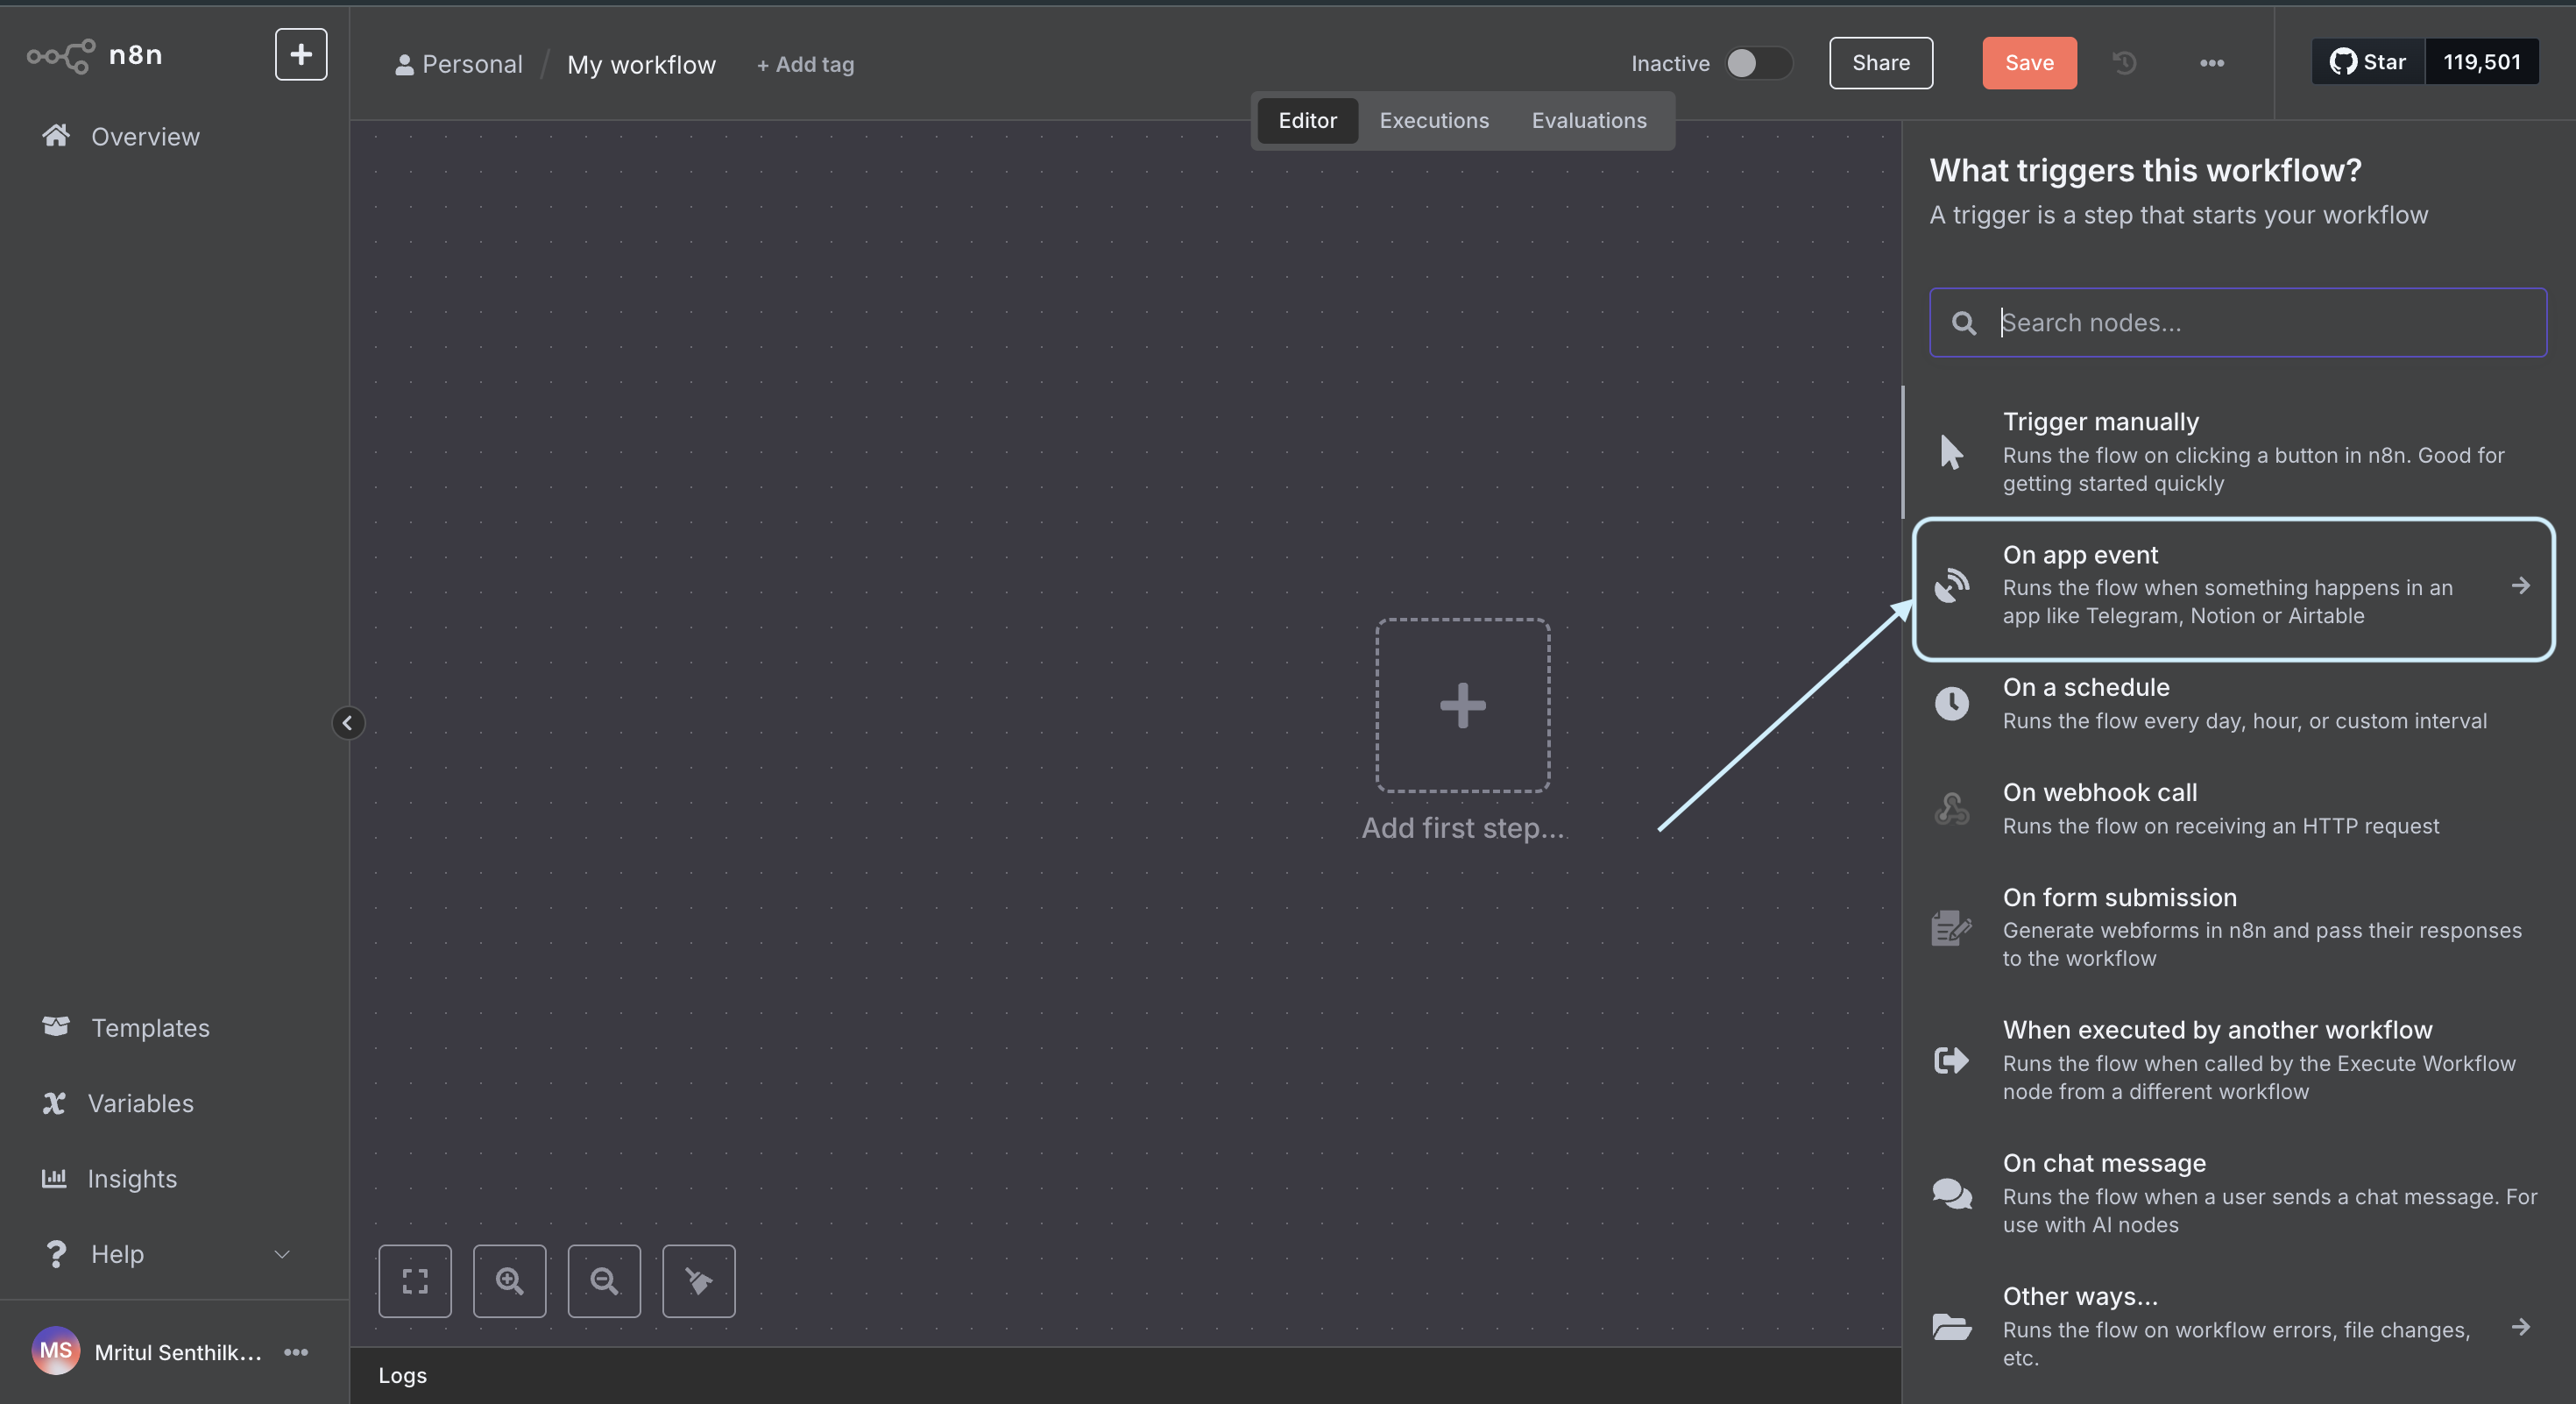Image resolution: width=2576 pixels, height=1404 pixels.
Task: Expand the On app event trigger options
Action: point(2520,586)
